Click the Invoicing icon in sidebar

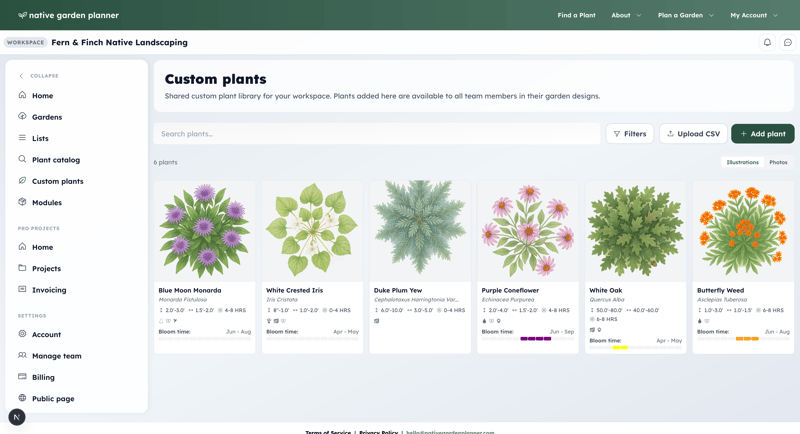[22, 290]
